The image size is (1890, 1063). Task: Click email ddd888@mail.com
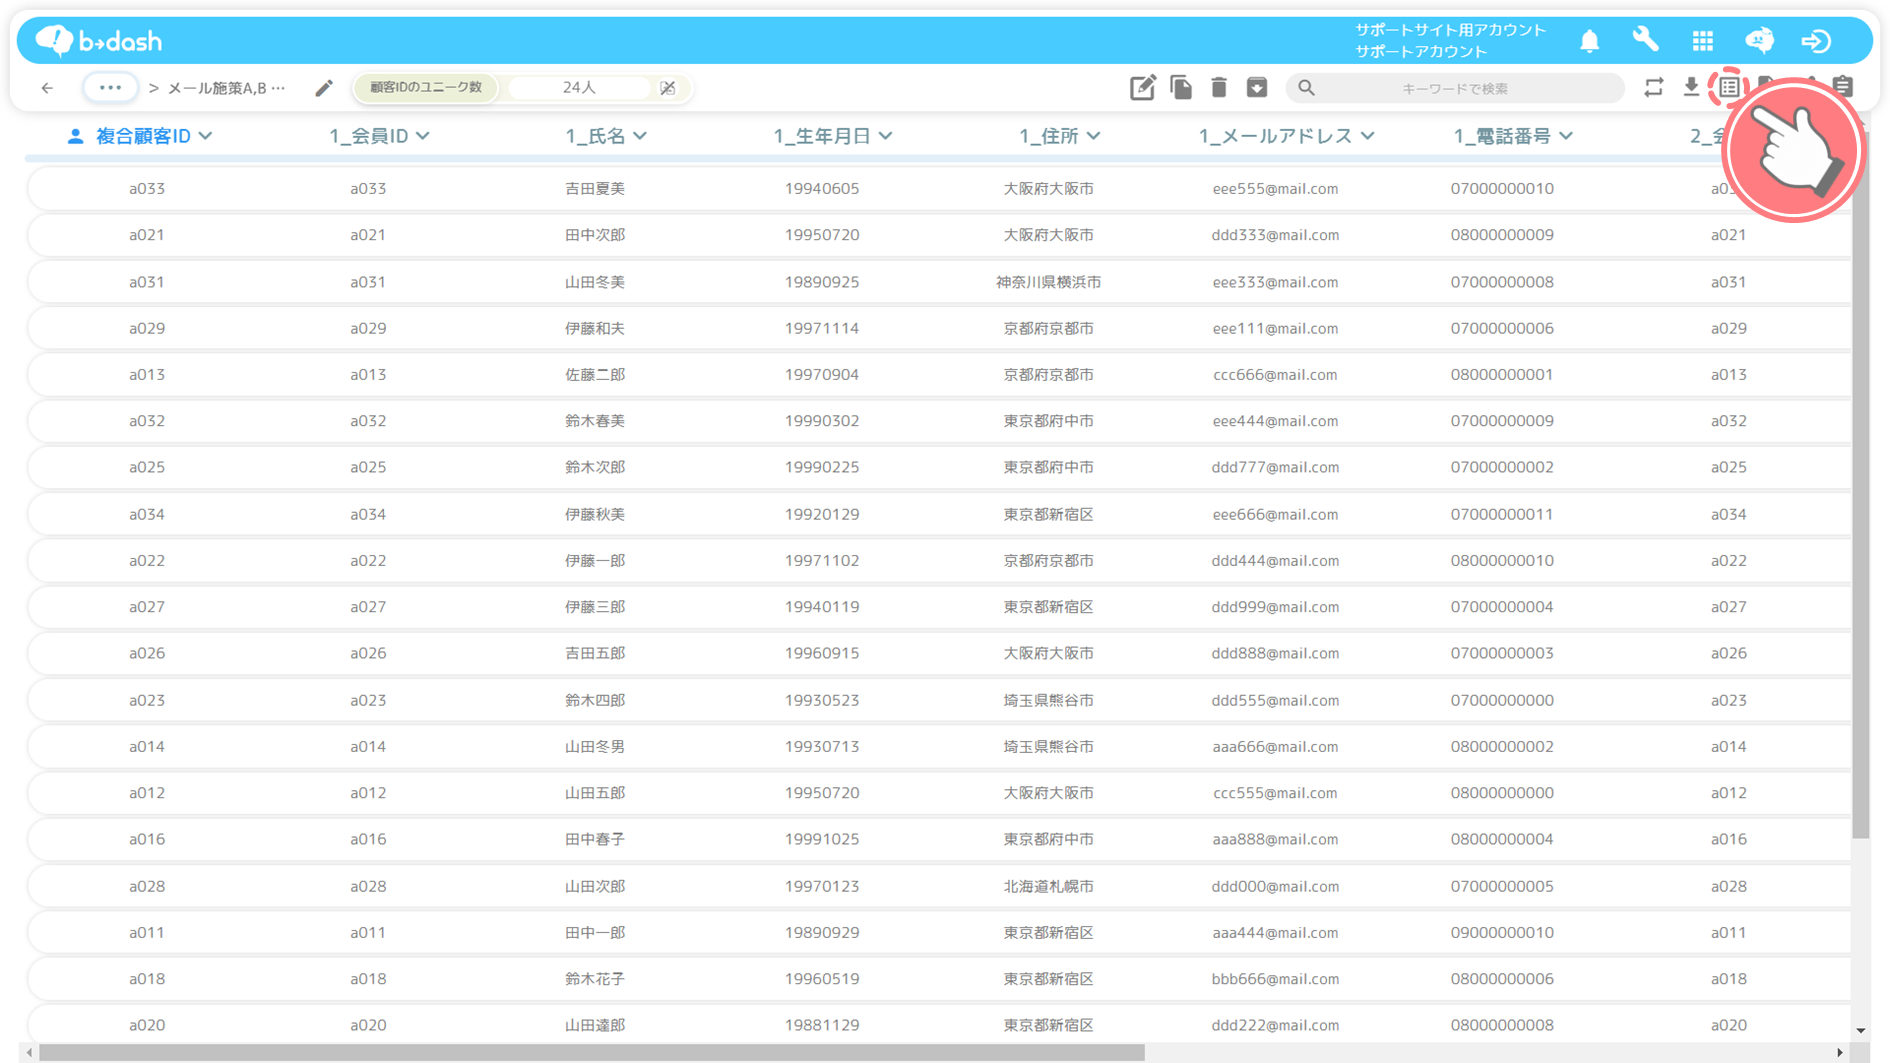(x=1275, y=653)
